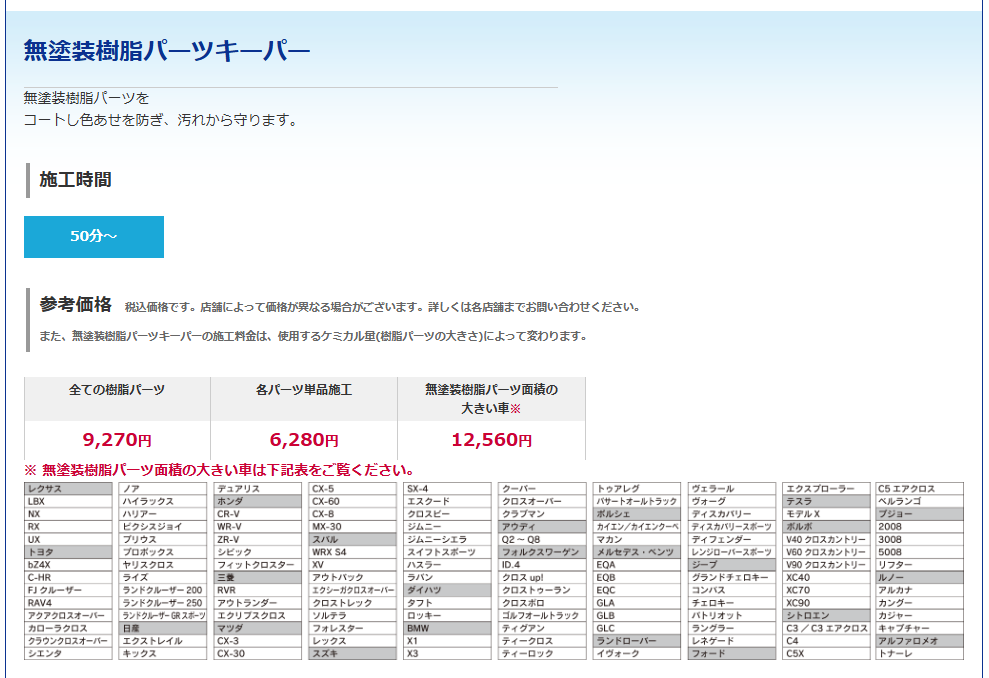Click the 6,280円 price value
The height and width of the screenshot is (678, 989).
point(304,439)
